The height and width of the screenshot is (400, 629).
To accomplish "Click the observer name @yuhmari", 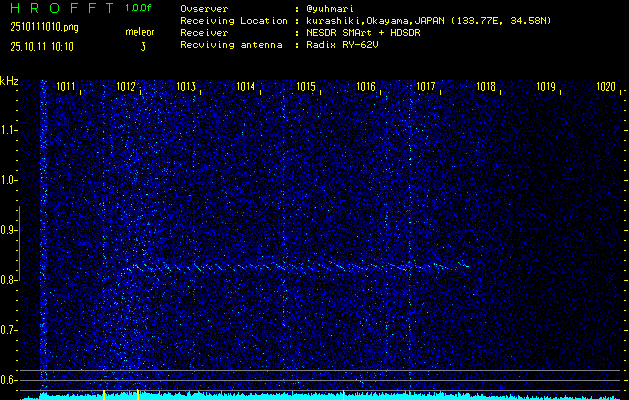I will pyautogui.click(x=330, y=9).
